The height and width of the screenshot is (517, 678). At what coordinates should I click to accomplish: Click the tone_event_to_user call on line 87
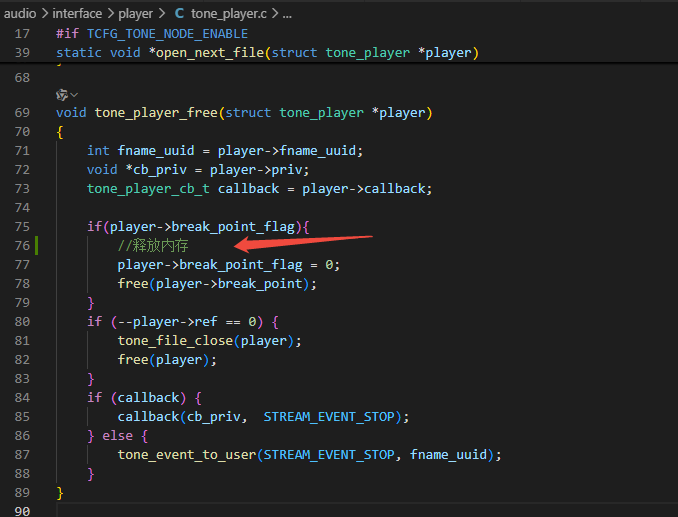[x=310, y=455]
